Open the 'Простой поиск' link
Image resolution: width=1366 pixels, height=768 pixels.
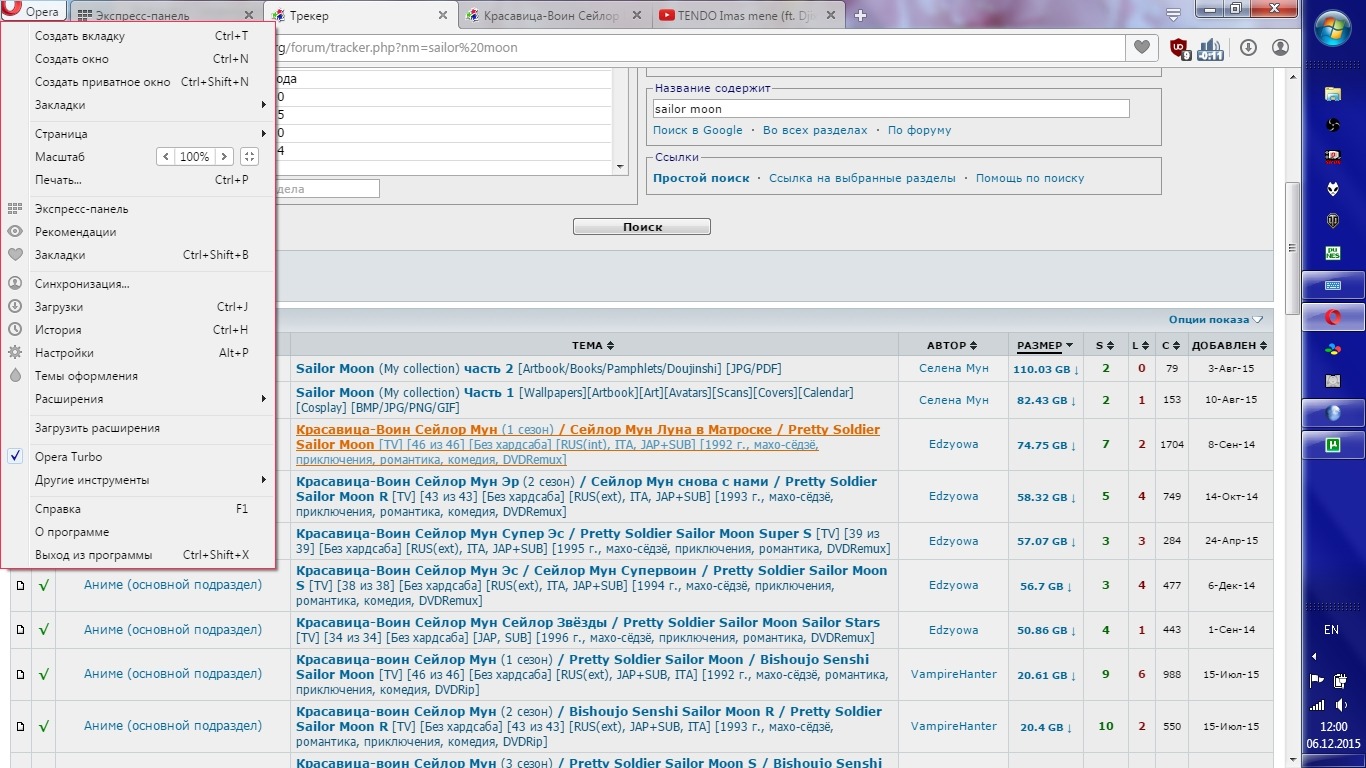701,178
